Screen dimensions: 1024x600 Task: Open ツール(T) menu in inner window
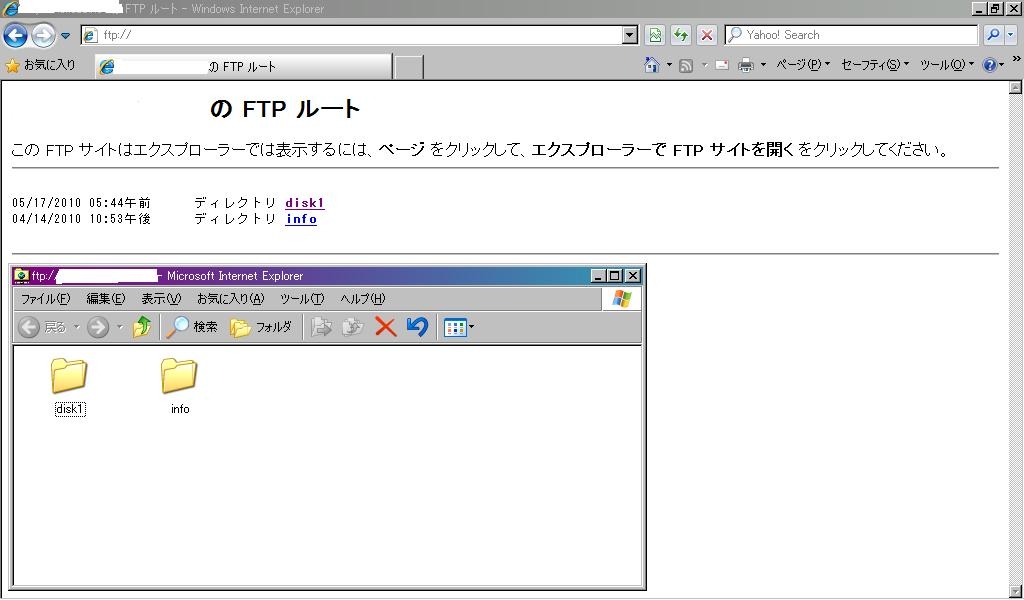click(302, 299)
